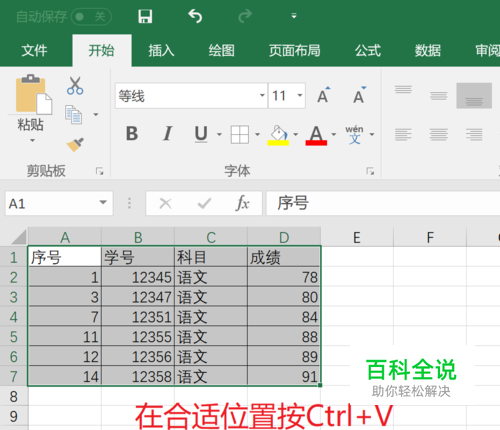Switch to the 插入 (Insert) tab
500x430 pixels.
point(161,51)
